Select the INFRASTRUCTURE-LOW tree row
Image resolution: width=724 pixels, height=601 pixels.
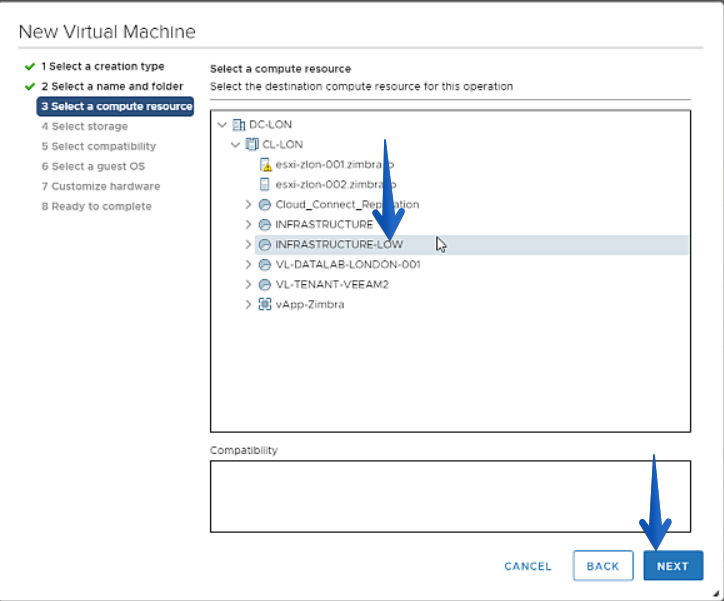click(471, 245)
